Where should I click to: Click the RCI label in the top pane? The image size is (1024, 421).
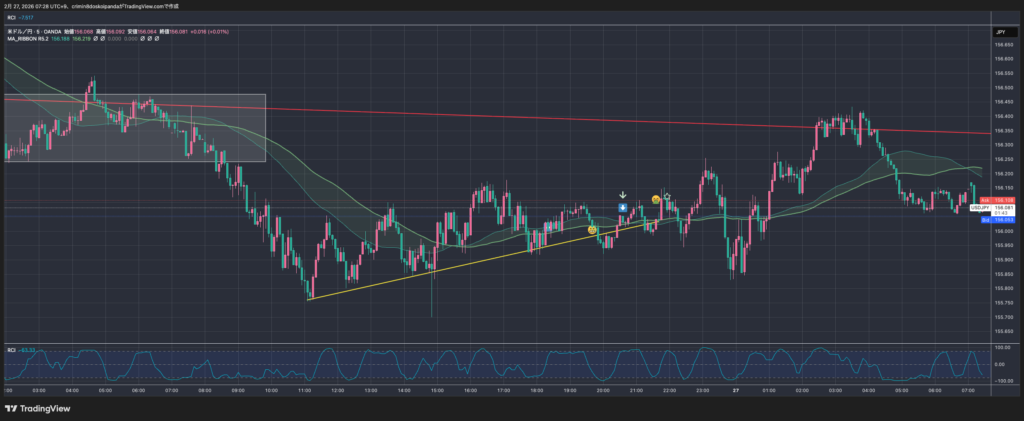(11, 17)
